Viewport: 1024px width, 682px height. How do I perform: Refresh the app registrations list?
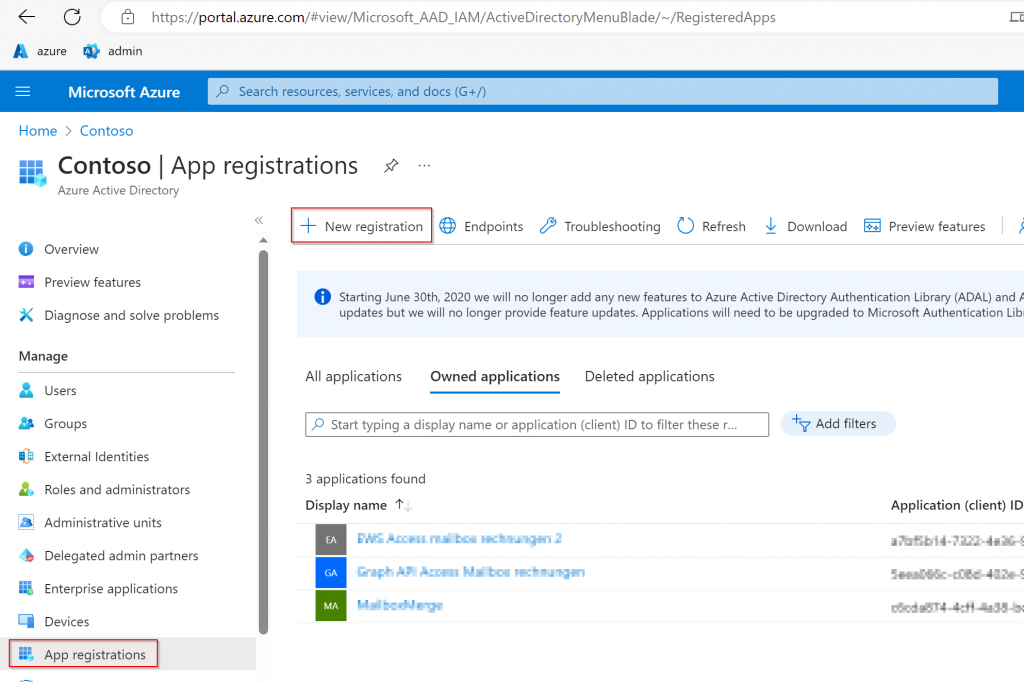coord(711,226)
